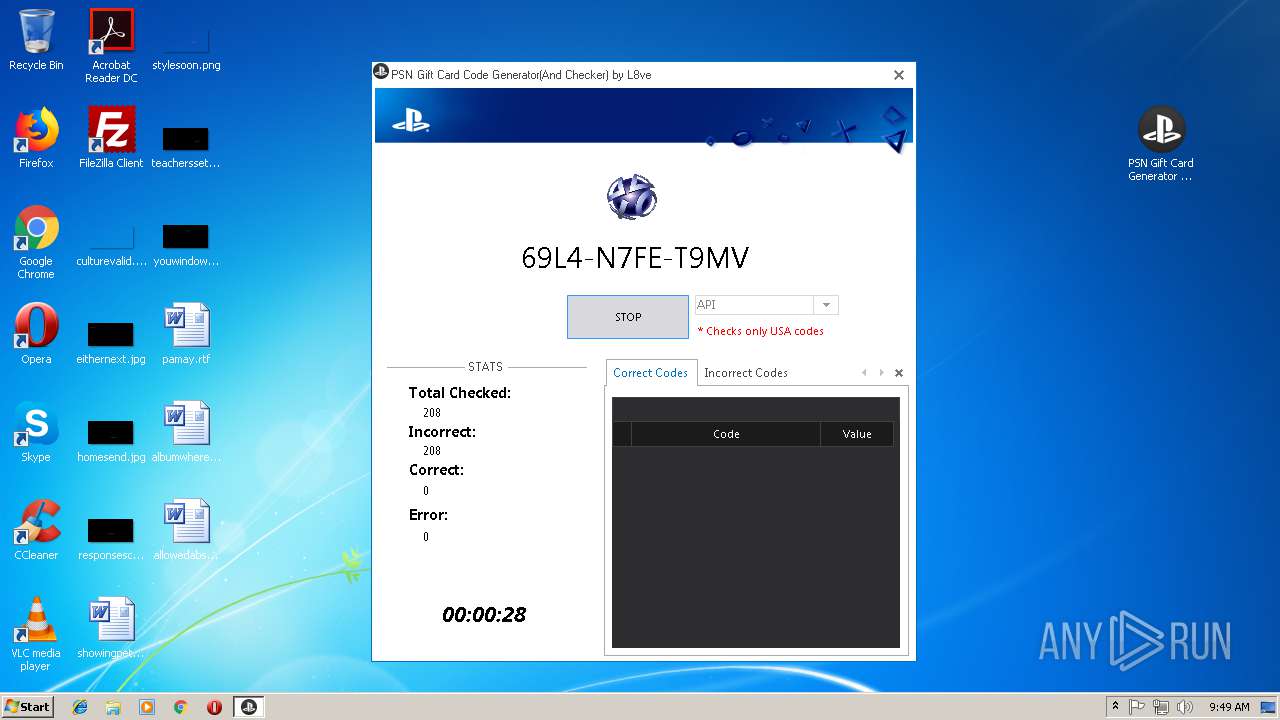Click the Incorrect count label

442,432
